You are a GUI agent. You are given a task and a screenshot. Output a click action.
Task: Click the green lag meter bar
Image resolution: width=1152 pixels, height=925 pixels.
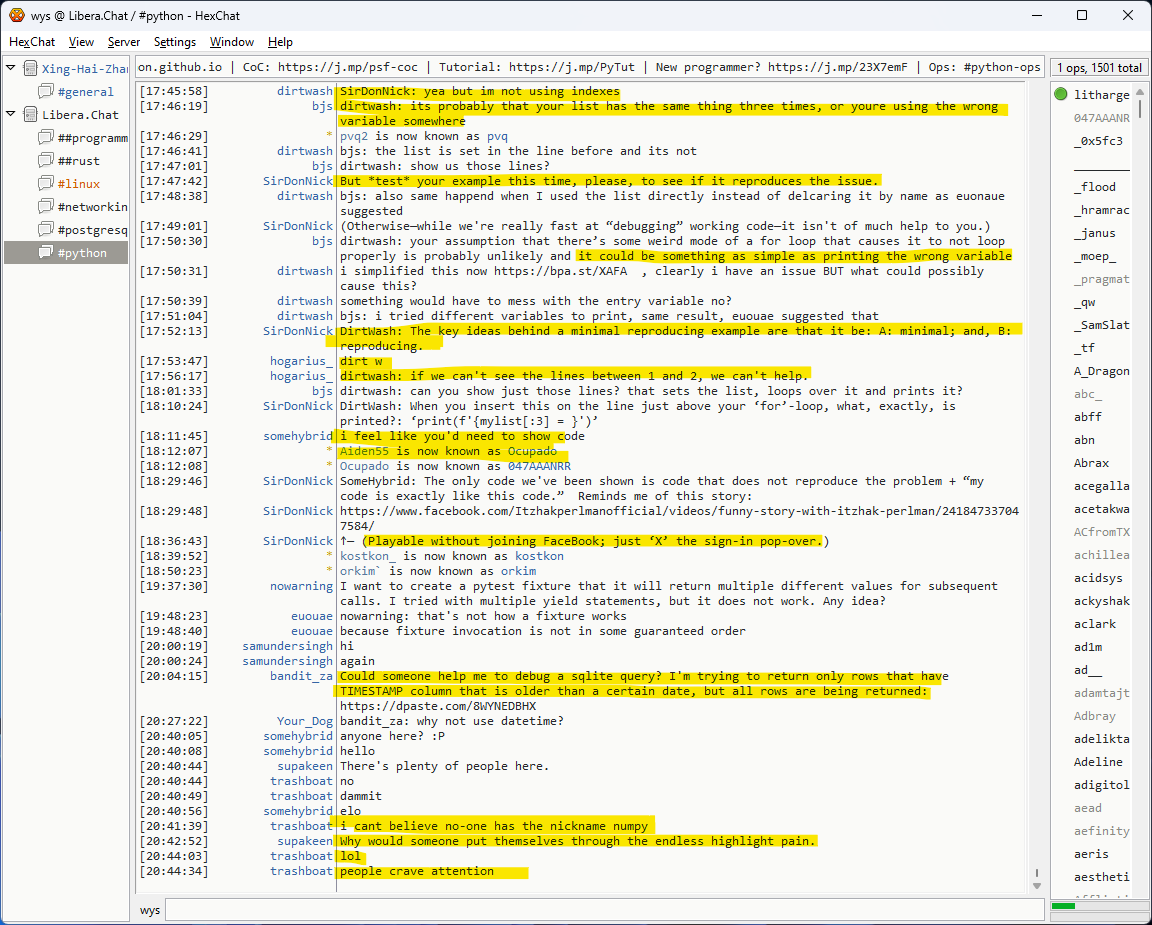coord(1064,906)
